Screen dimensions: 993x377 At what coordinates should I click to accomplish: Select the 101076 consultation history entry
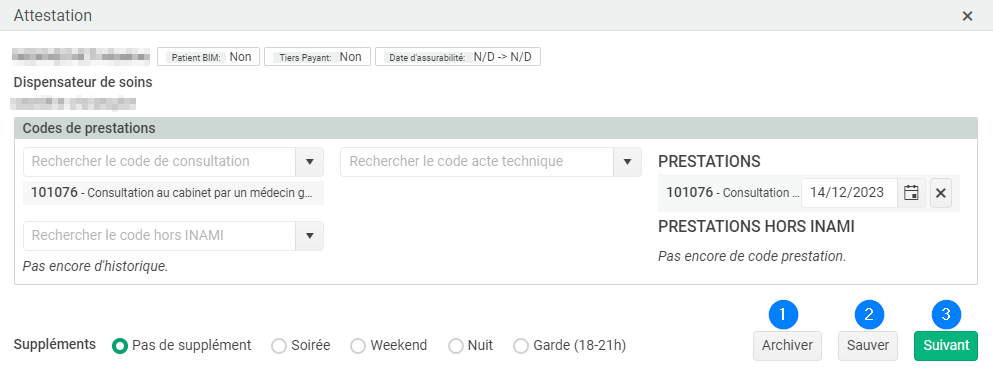point(173,193)
